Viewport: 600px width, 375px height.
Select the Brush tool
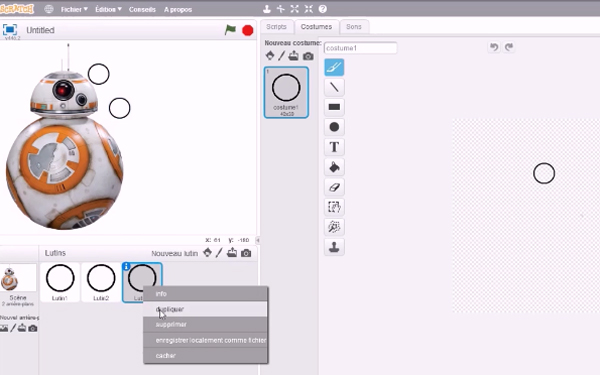(334, 67)
